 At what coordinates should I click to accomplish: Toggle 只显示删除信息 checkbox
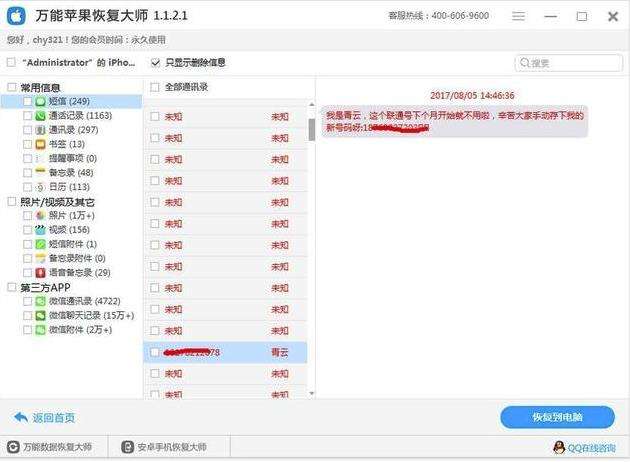click(x=155, y=62)
